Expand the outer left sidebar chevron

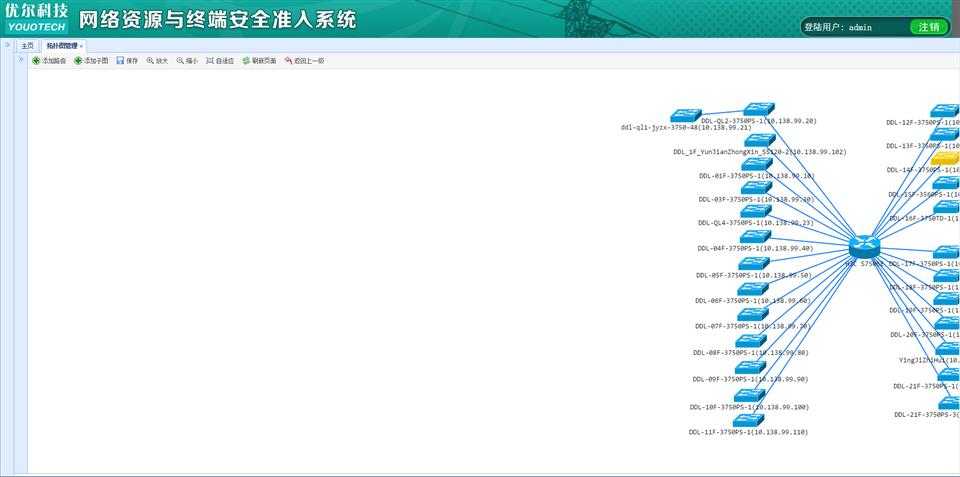pos(7,45)
